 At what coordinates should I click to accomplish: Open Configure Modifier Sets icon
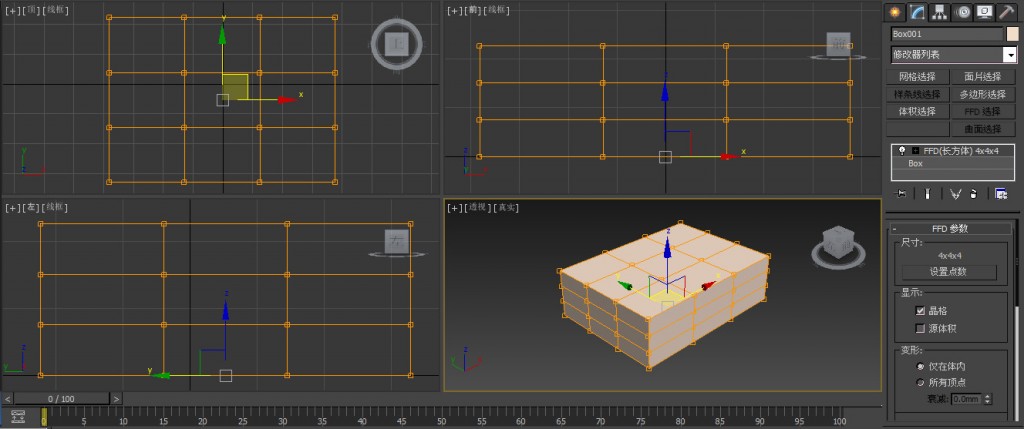1000,194
